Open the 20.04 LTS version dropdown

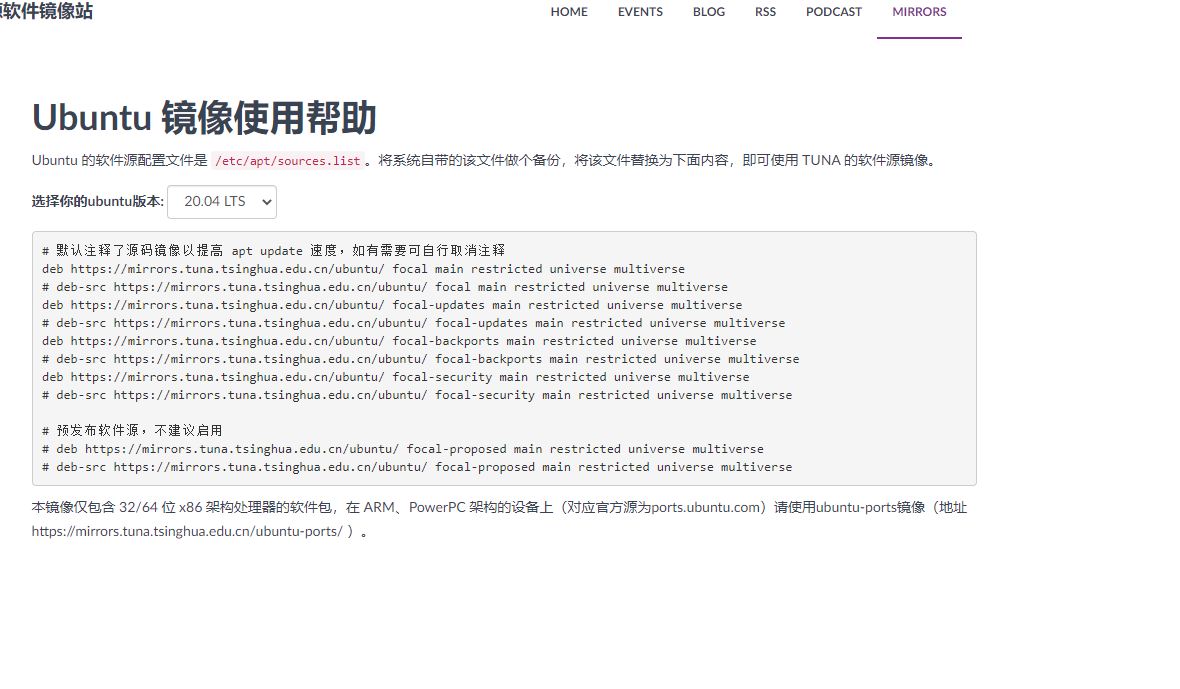tap(222, 202)
